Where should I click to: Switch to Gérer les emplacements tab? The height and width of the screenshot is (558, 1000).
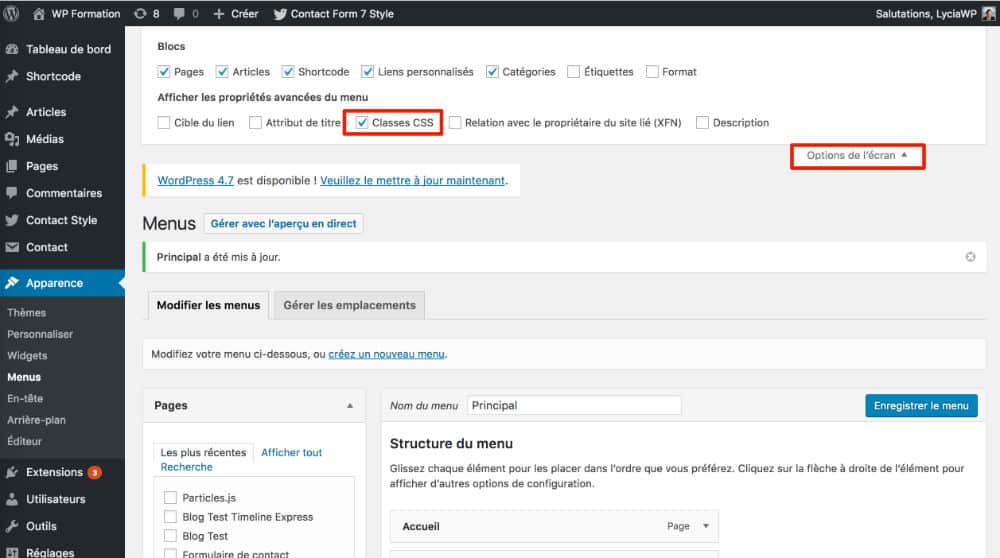349,305
